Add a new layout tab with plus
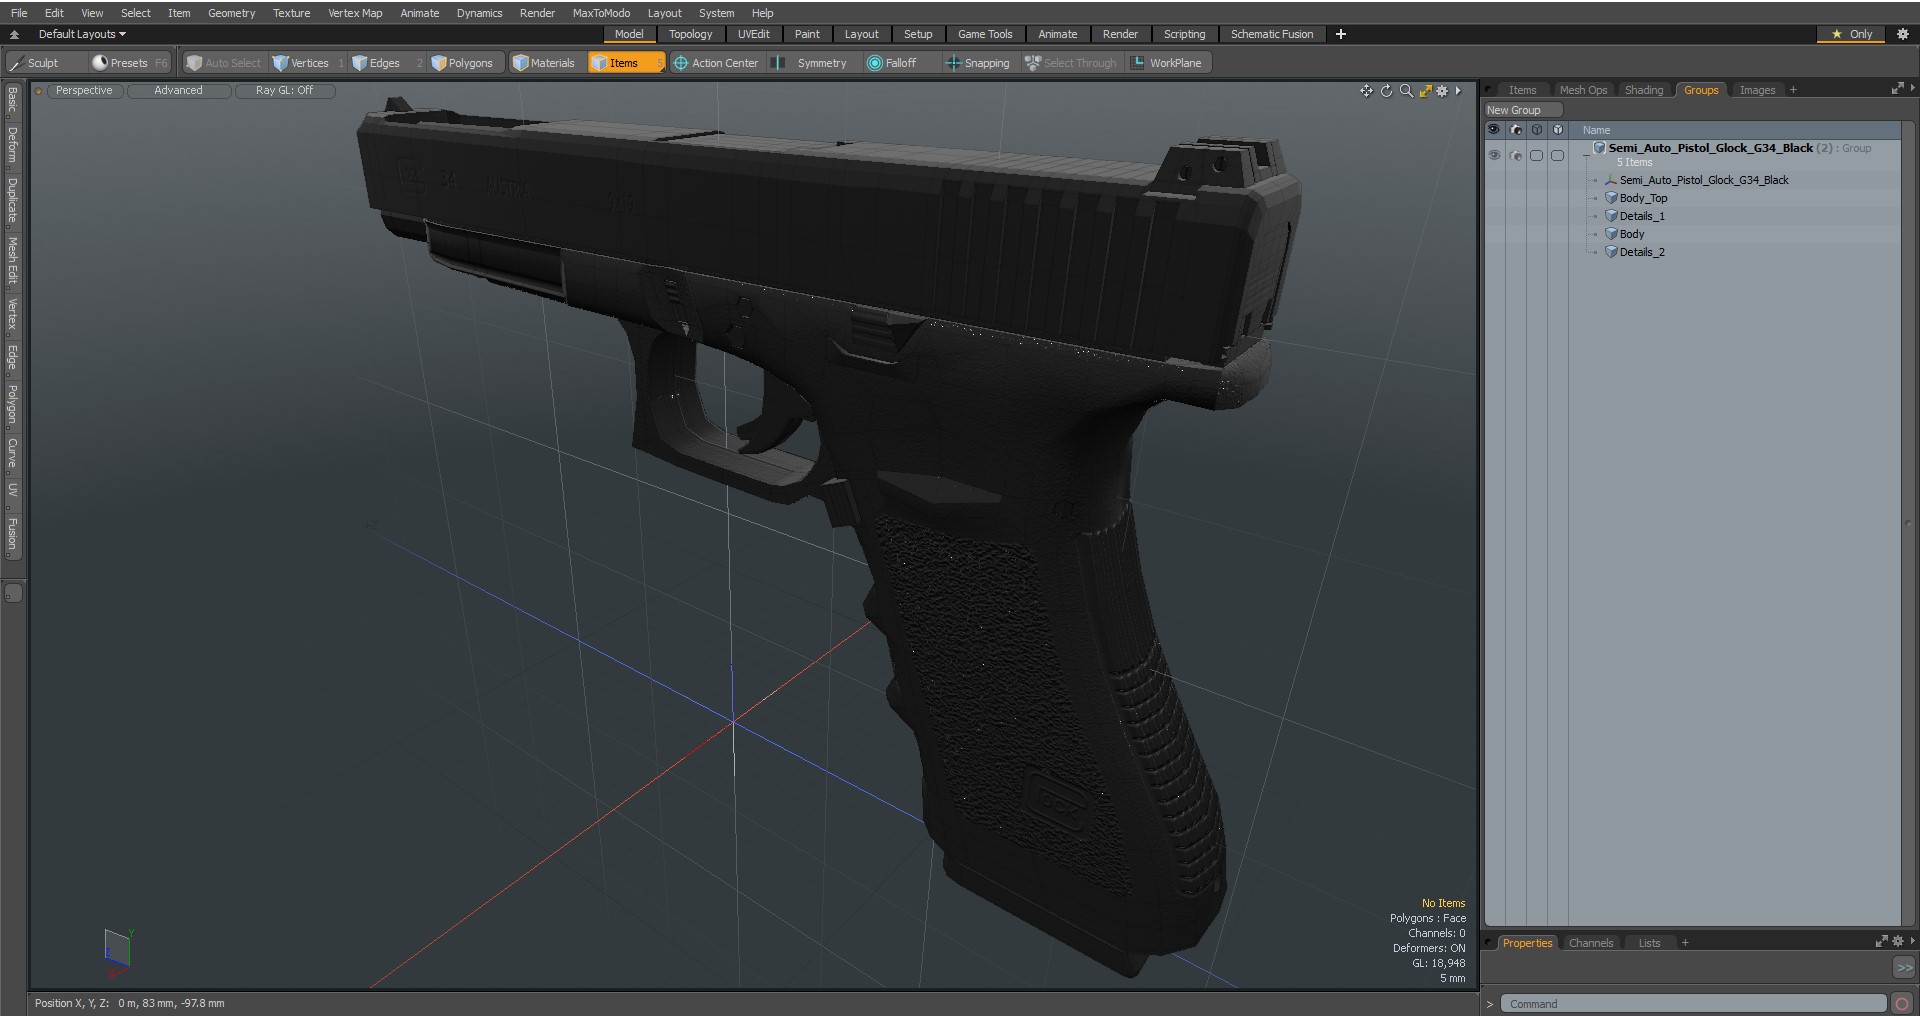 (x=1341, y=34)
